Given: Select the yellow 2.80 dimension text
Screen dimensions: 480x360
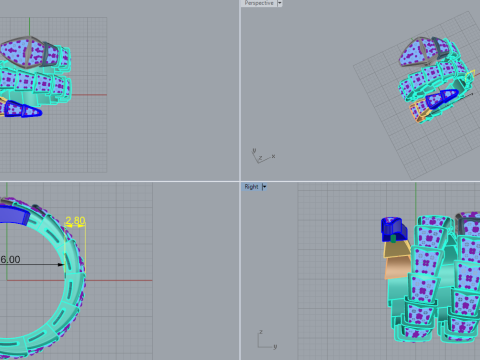Looking at the screenshot, I should (75, 221).
